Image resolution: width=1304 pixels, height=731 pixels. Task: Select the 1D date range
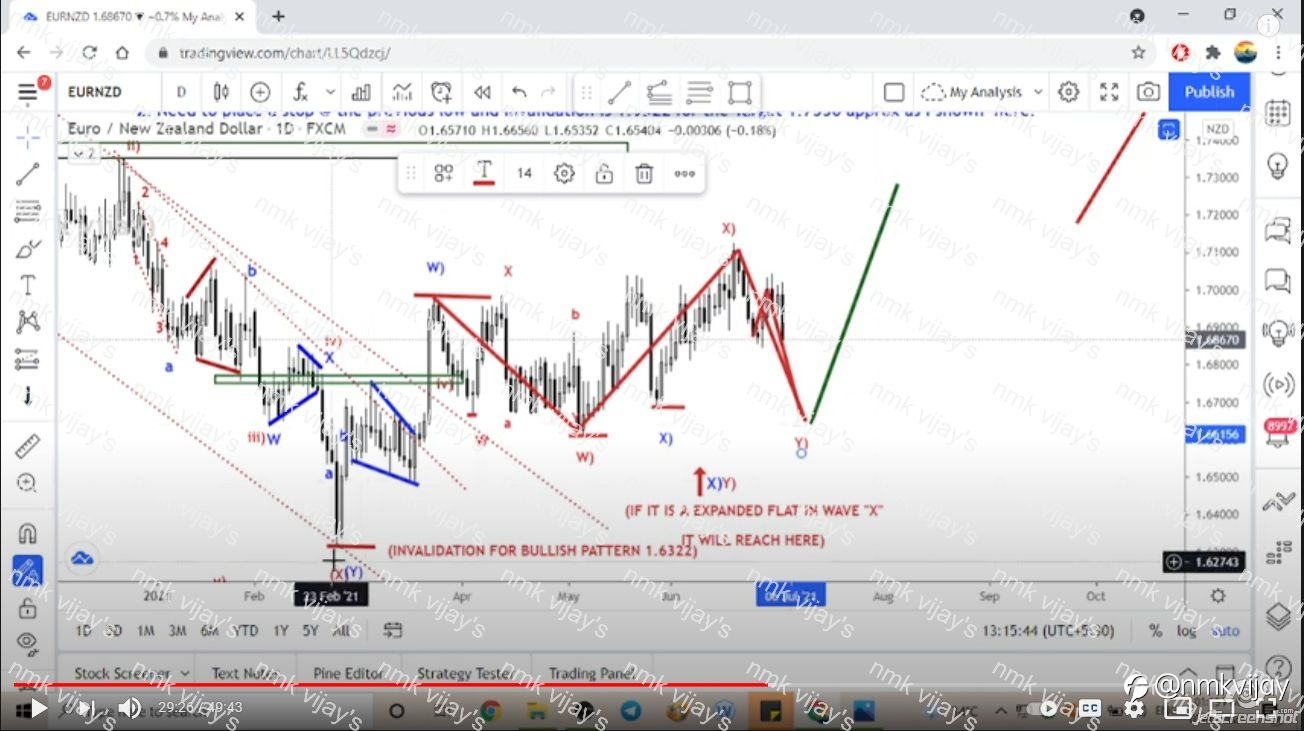(x=84, y=631)
